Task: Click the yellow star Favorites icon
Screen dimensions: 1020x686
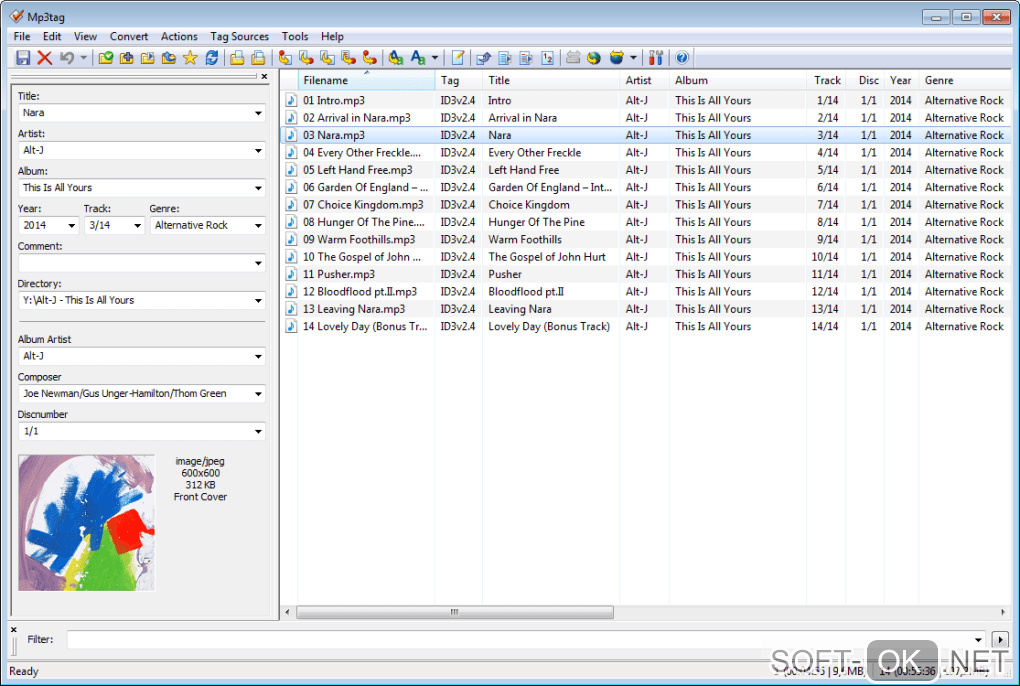Action: 190,58
